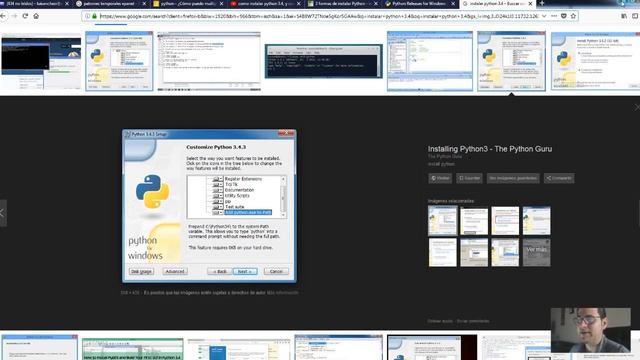Click the Guardar button

point(469,178)
